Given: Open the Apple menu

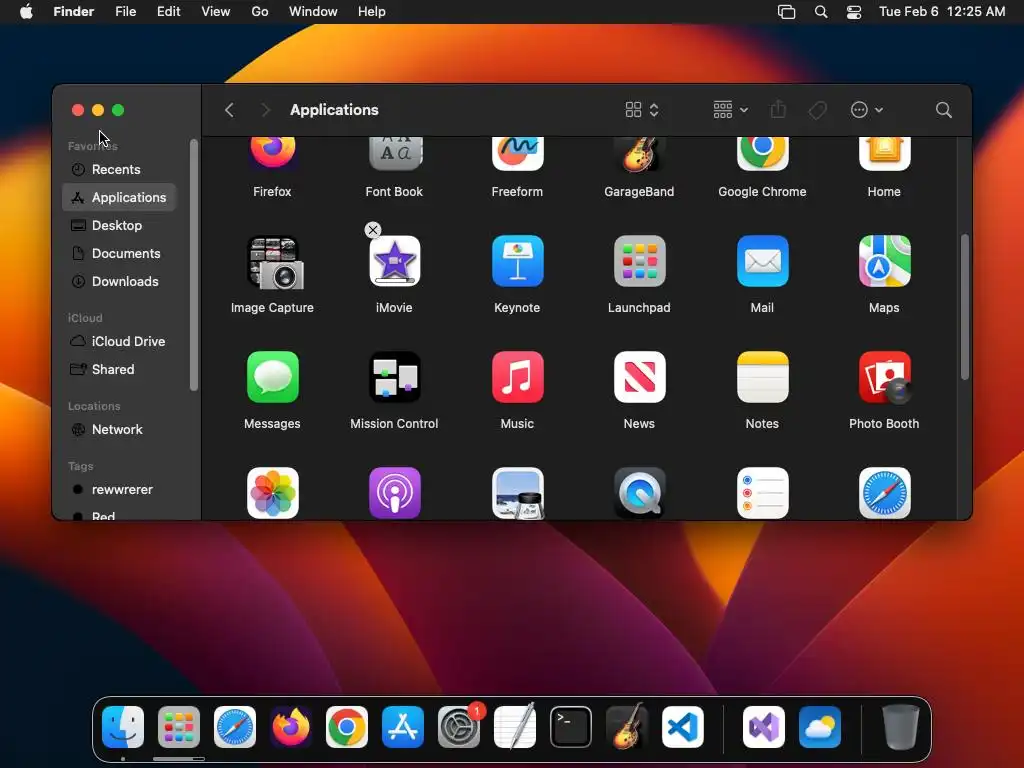Looking at the screenshot, I should click(x=26, y=12).
